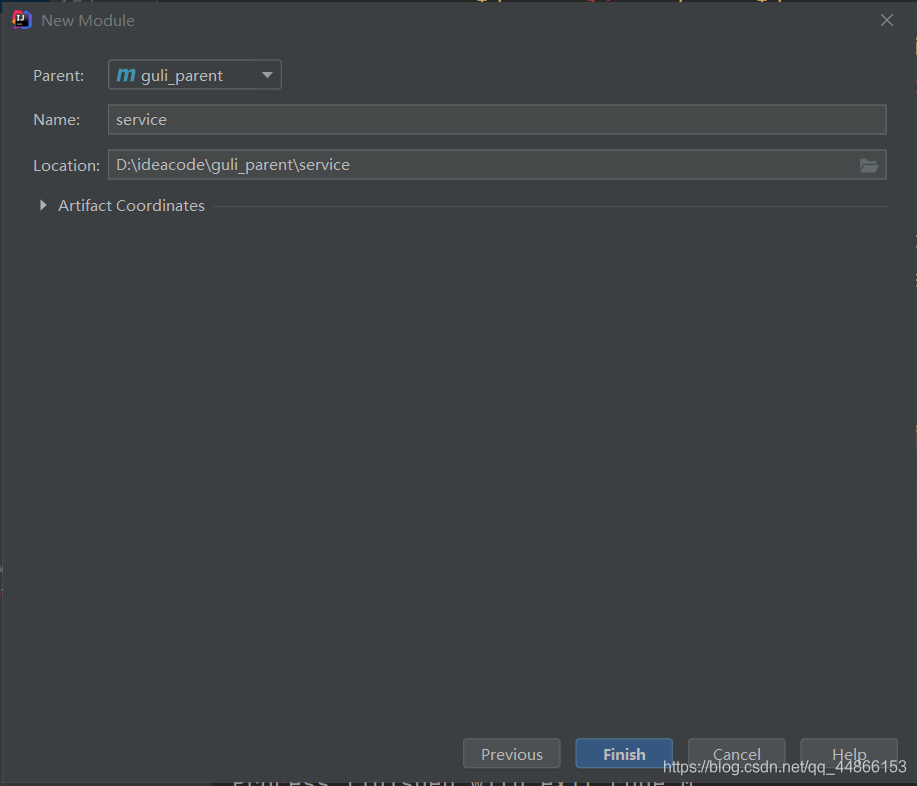
Task: Click the Previous button
Action: [x=512, y=754]
